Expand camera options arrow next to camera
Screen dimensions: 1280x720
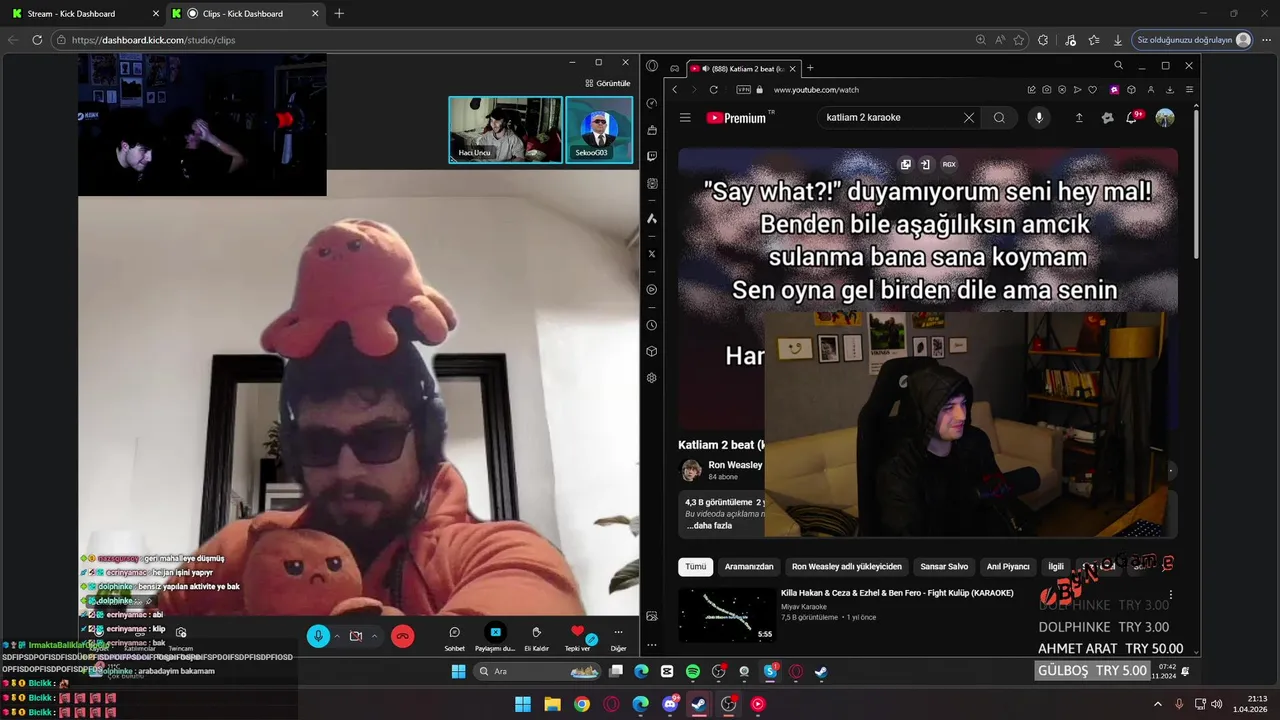click(375, 636)
